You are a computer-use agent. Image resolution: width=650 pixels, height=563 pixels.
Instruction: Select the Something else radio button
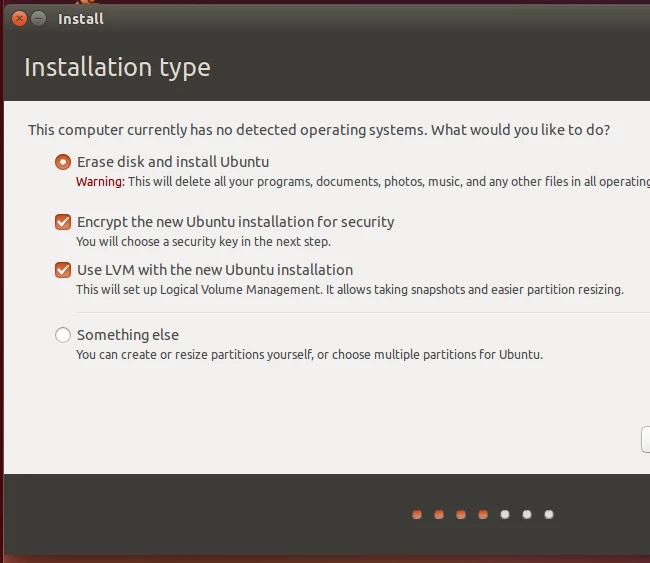(x=64, y=335)
